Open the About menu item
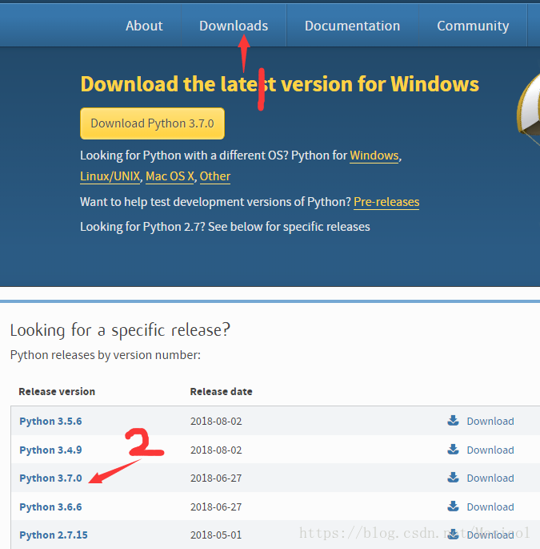540x549 pixels. tap(144, 26)
